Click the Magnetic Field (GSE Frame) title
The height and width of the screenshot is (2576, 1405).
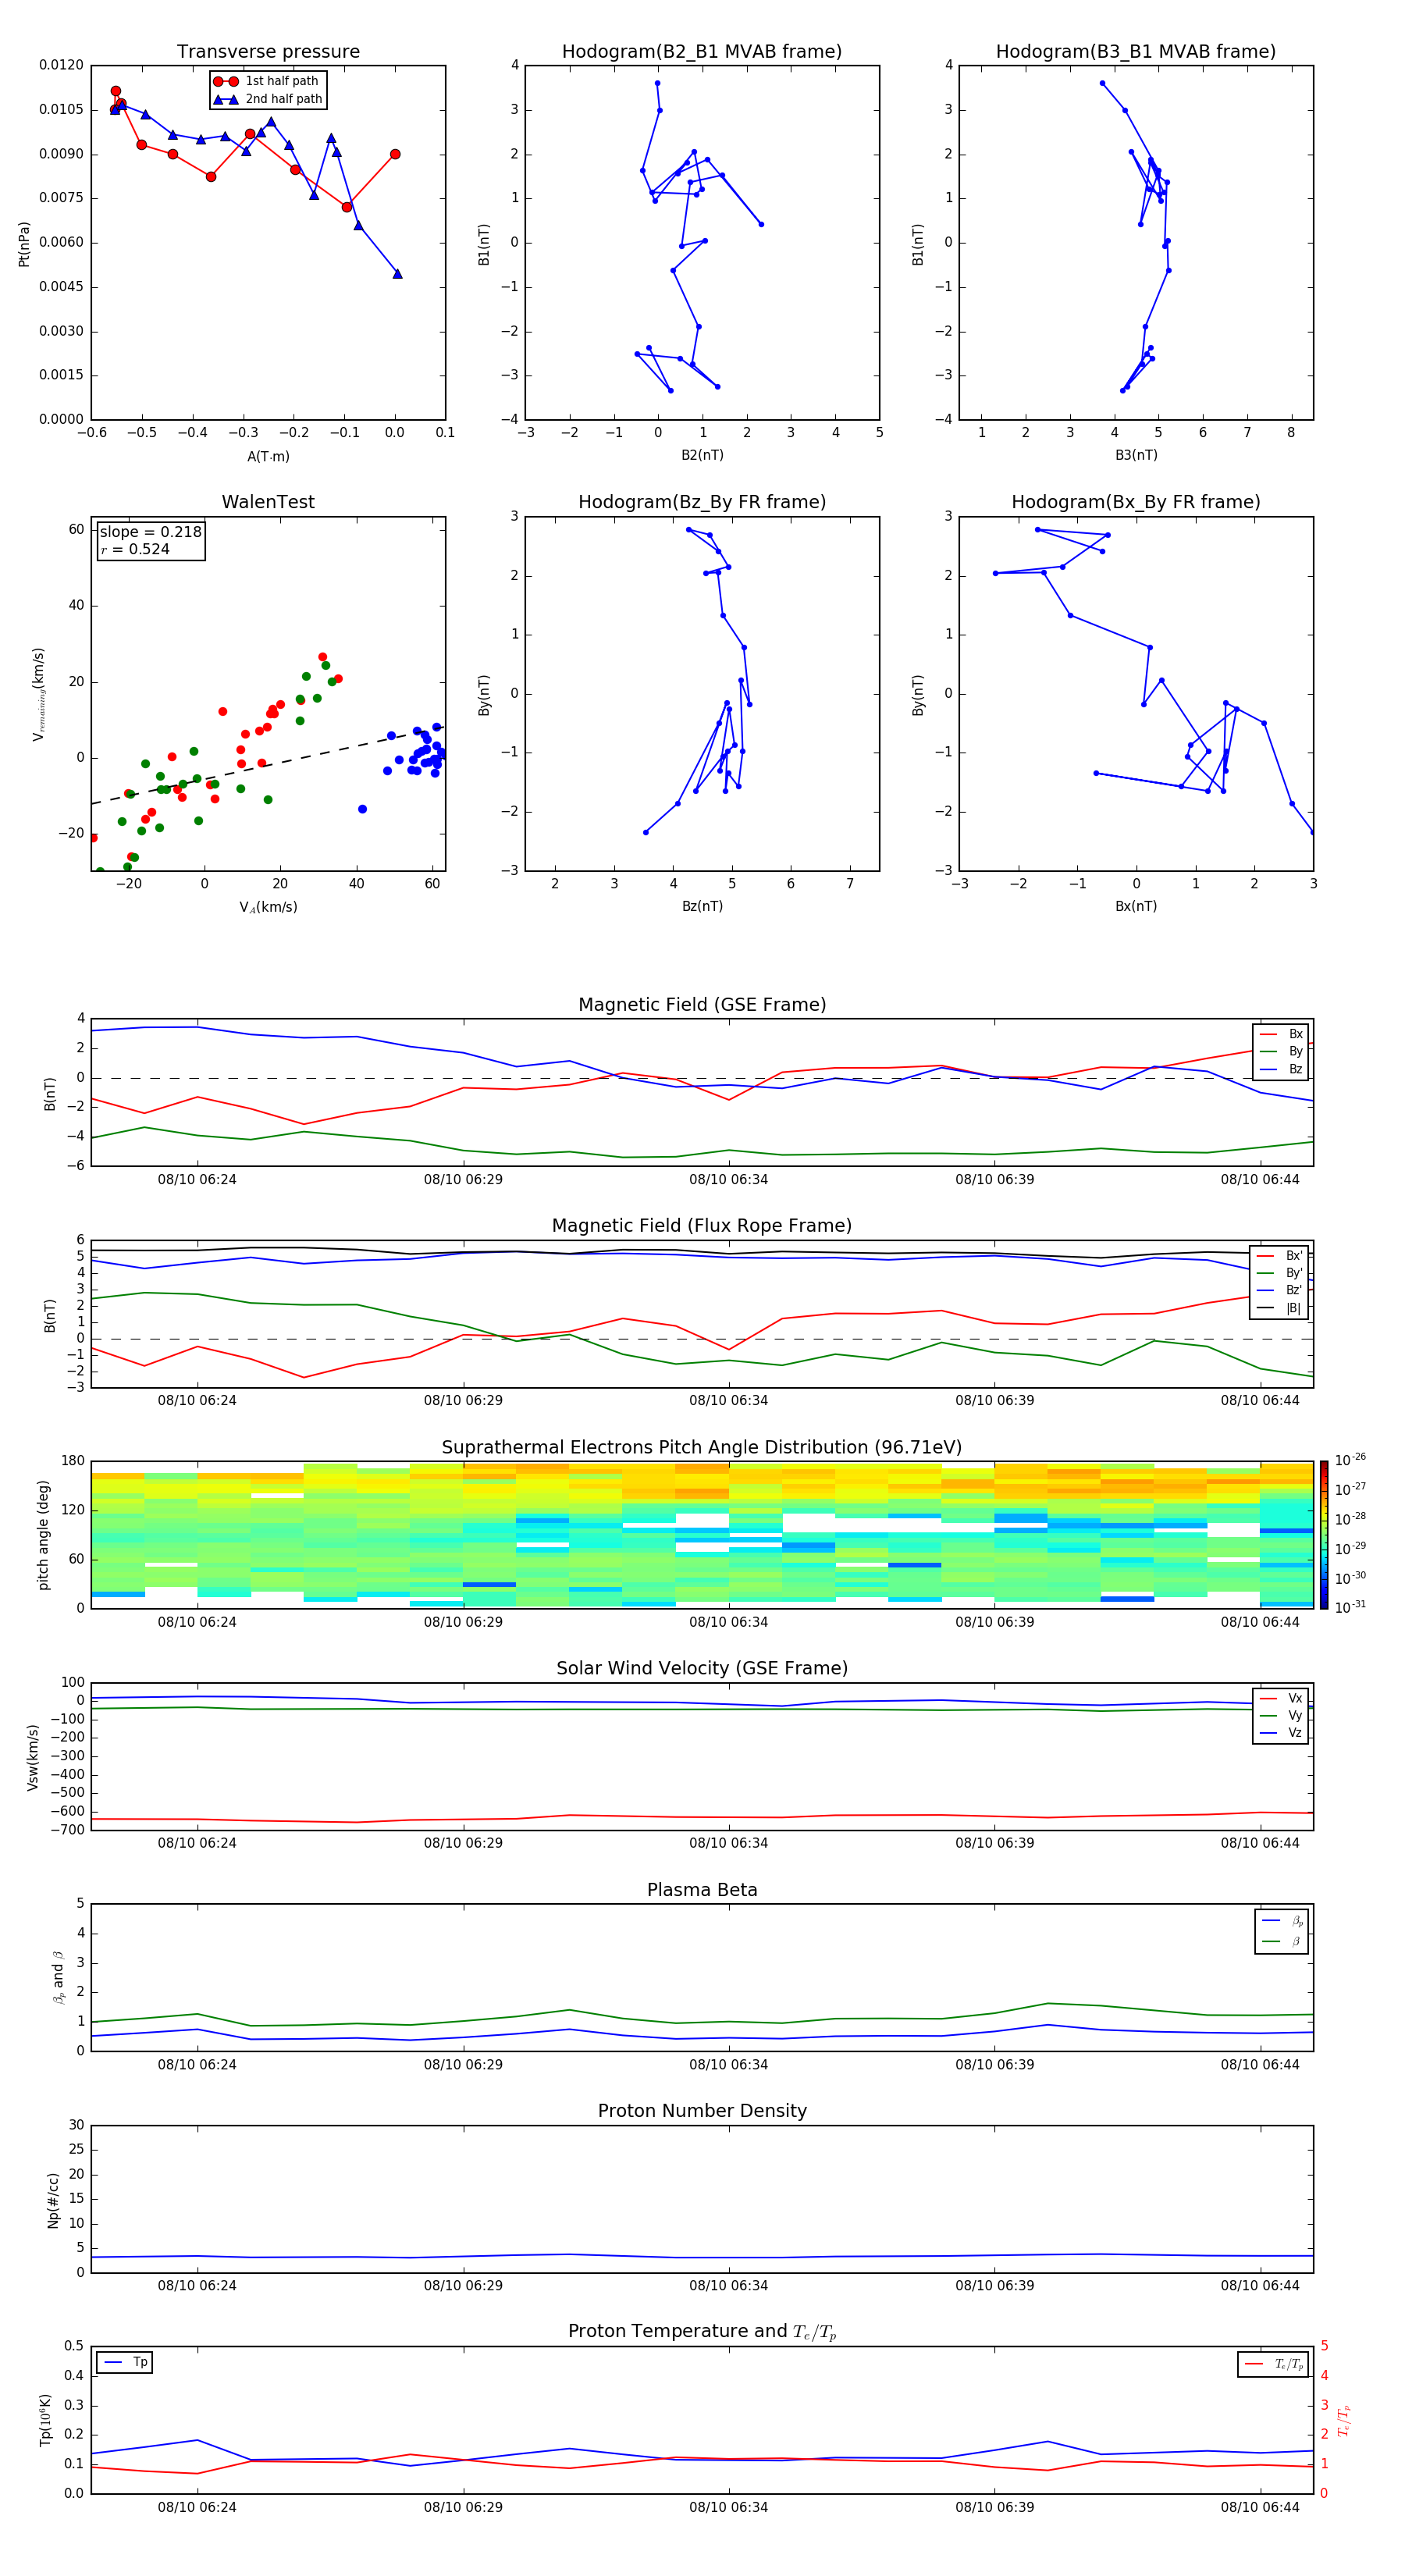(x=702, y=1005)
